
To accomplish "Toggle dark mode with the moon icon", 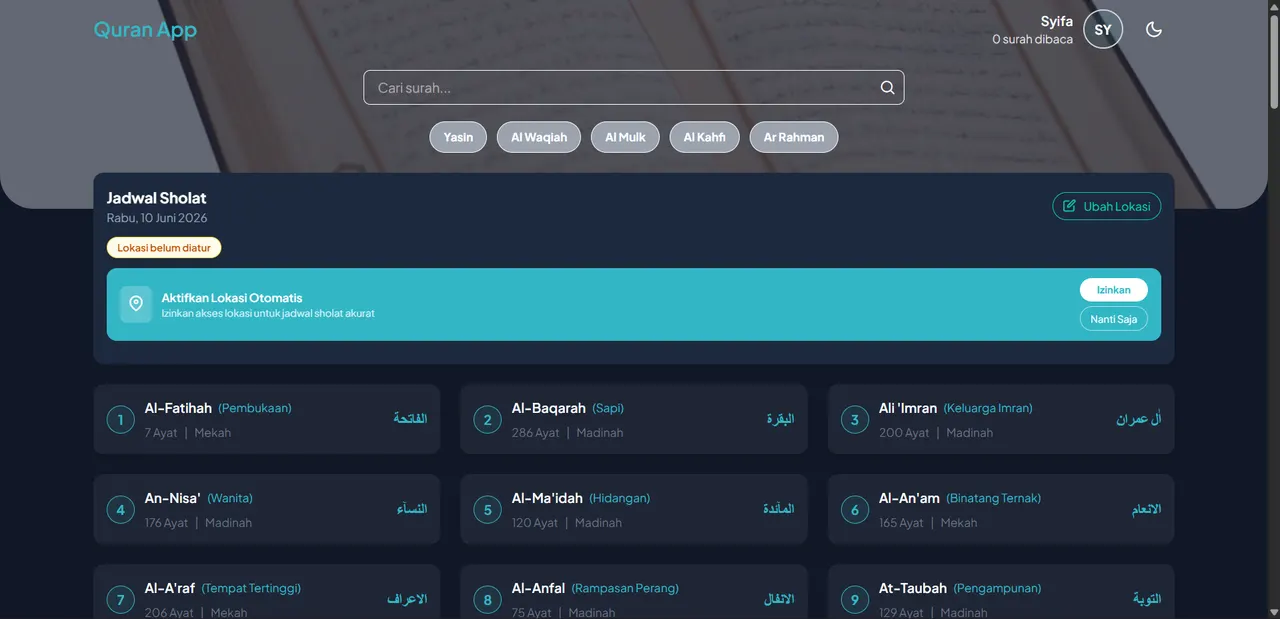I will pyautogui.click(x=1154, y=29).
